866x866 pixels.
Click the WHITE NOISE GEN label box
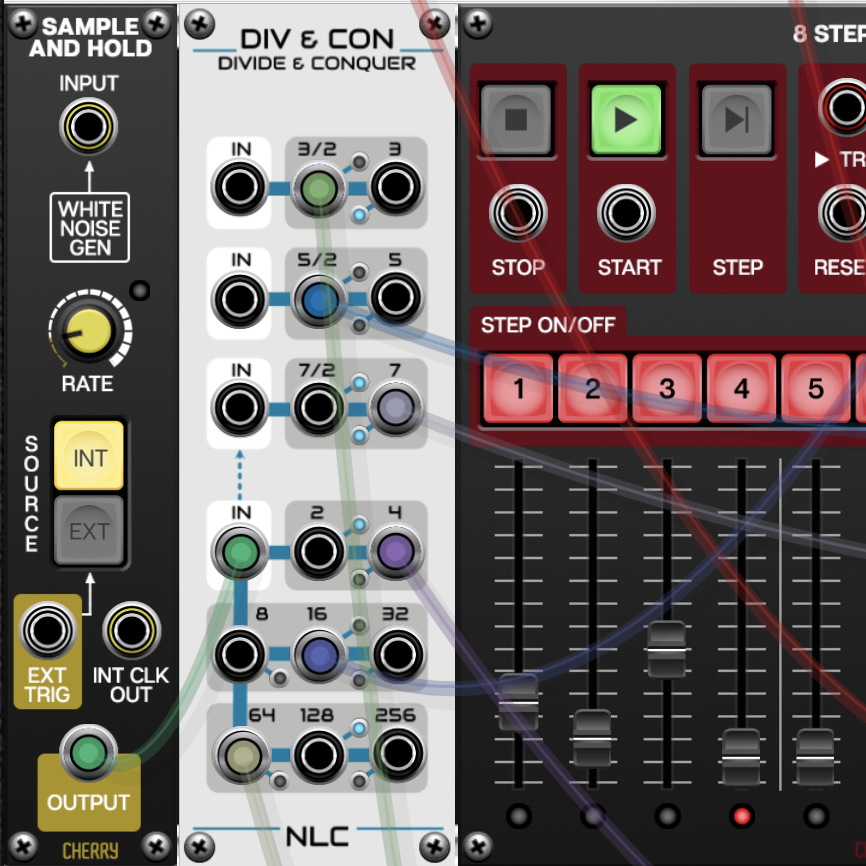89,227
